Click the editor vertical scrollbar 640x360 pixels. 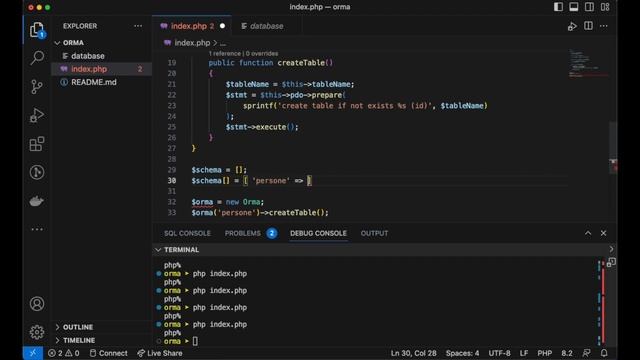pyautogui.click(x=613, y=147)
